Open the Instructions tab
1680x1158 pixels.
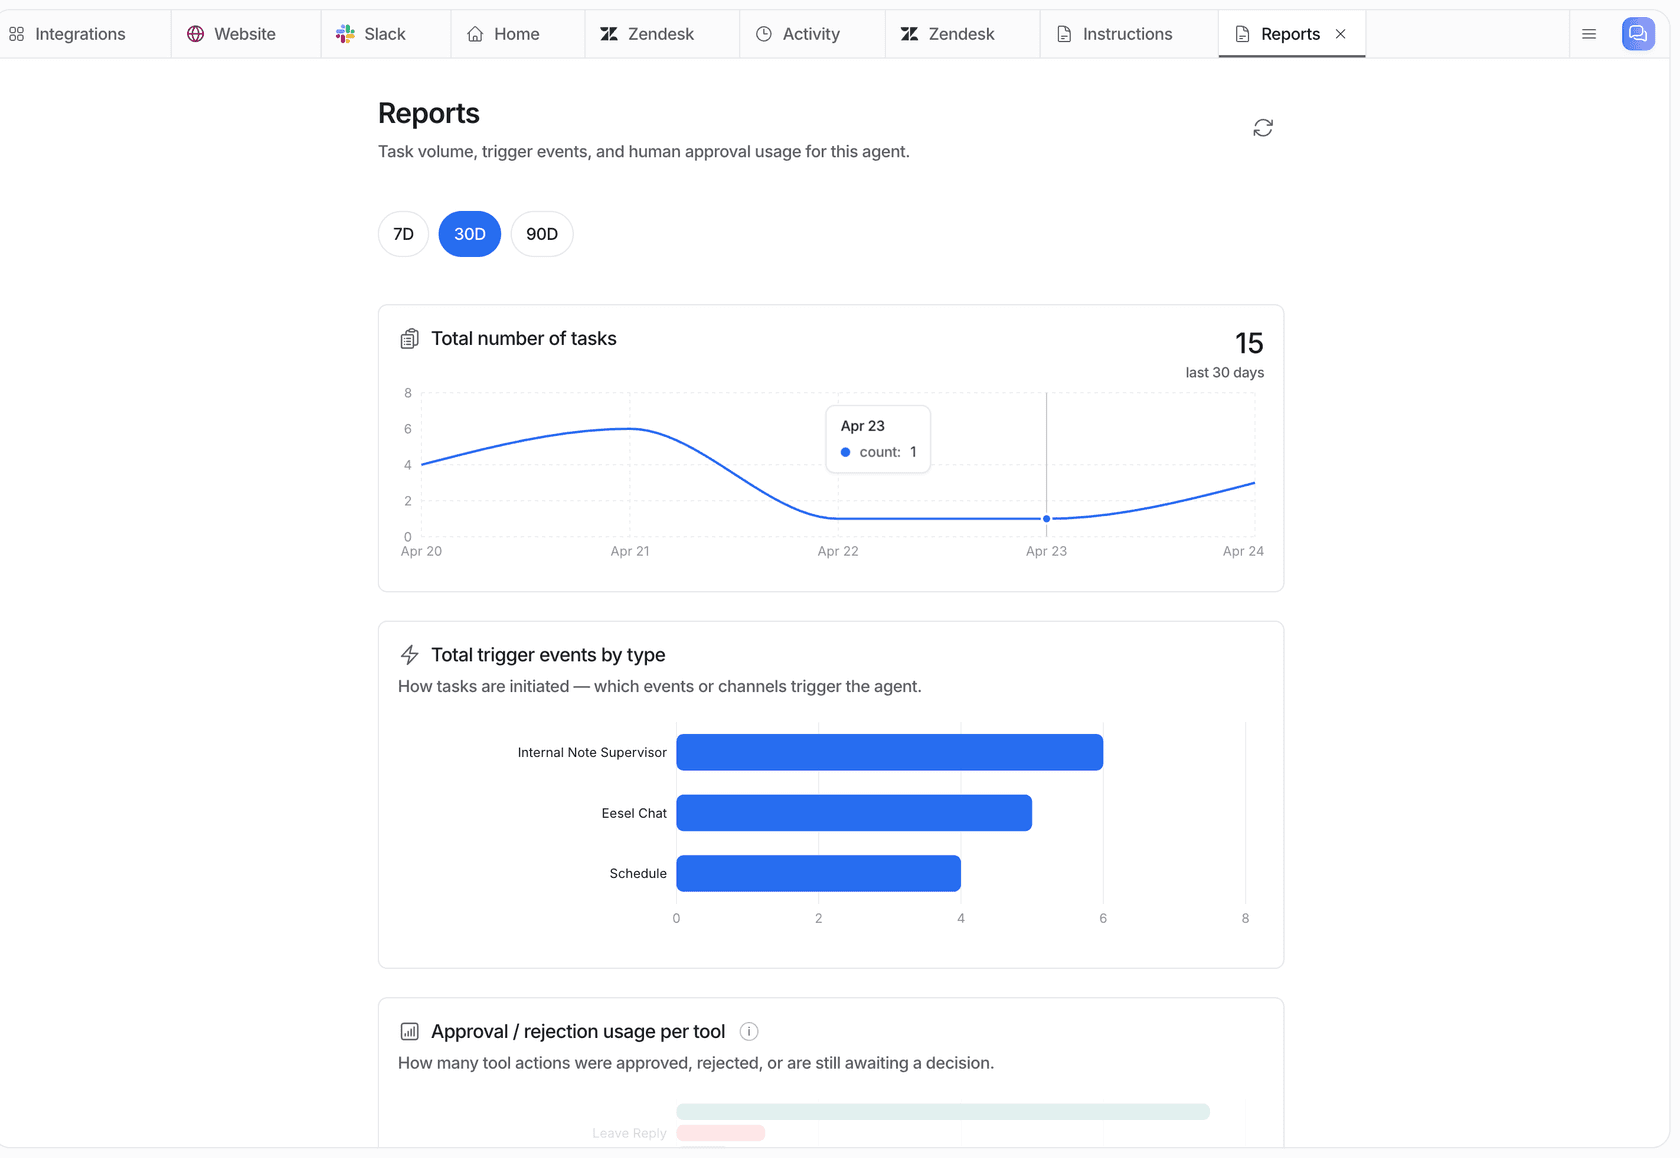[1128, 34]
